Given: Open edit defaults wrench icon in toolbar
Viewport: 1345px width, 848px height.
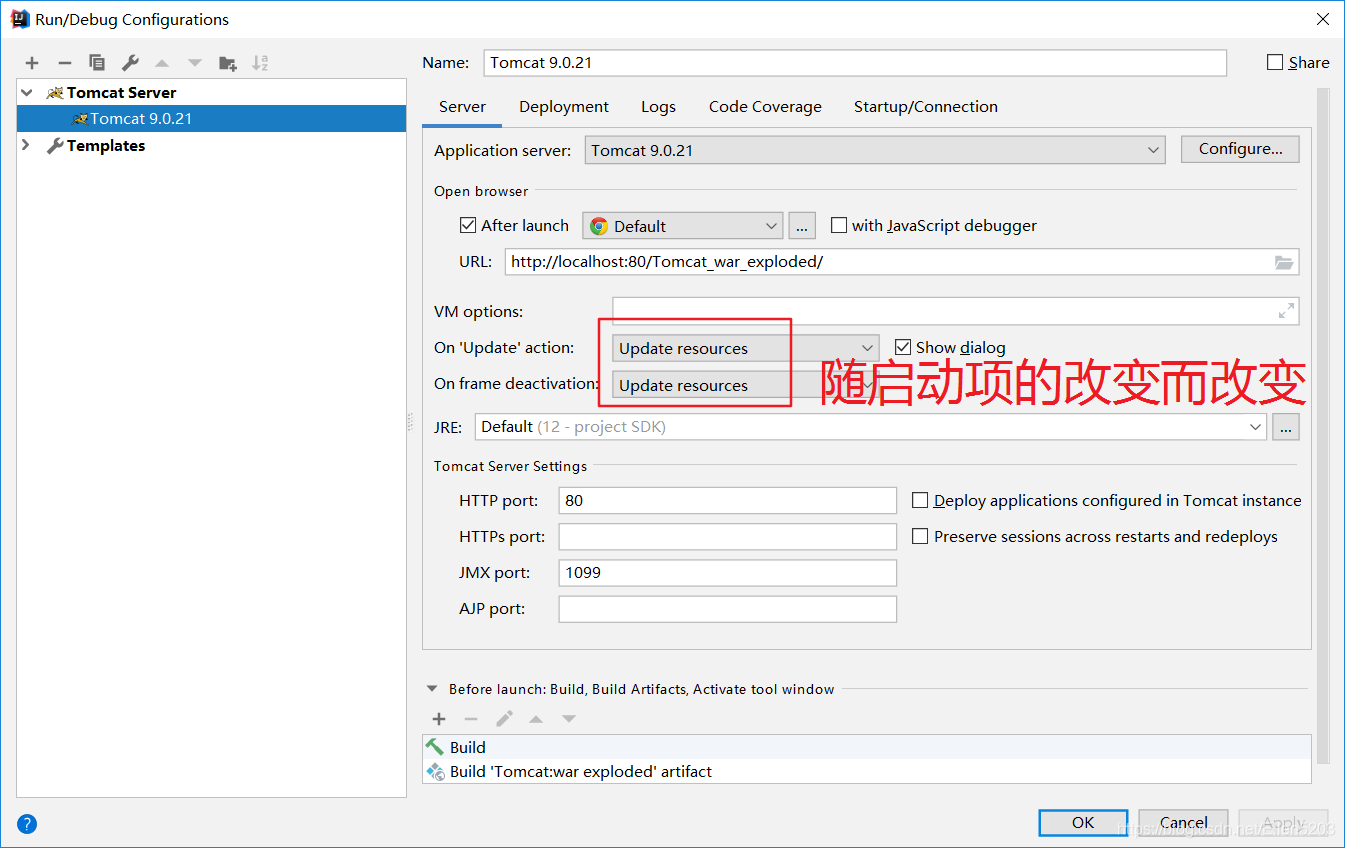Looking at the screenshot, I should [x=130, y=63].
